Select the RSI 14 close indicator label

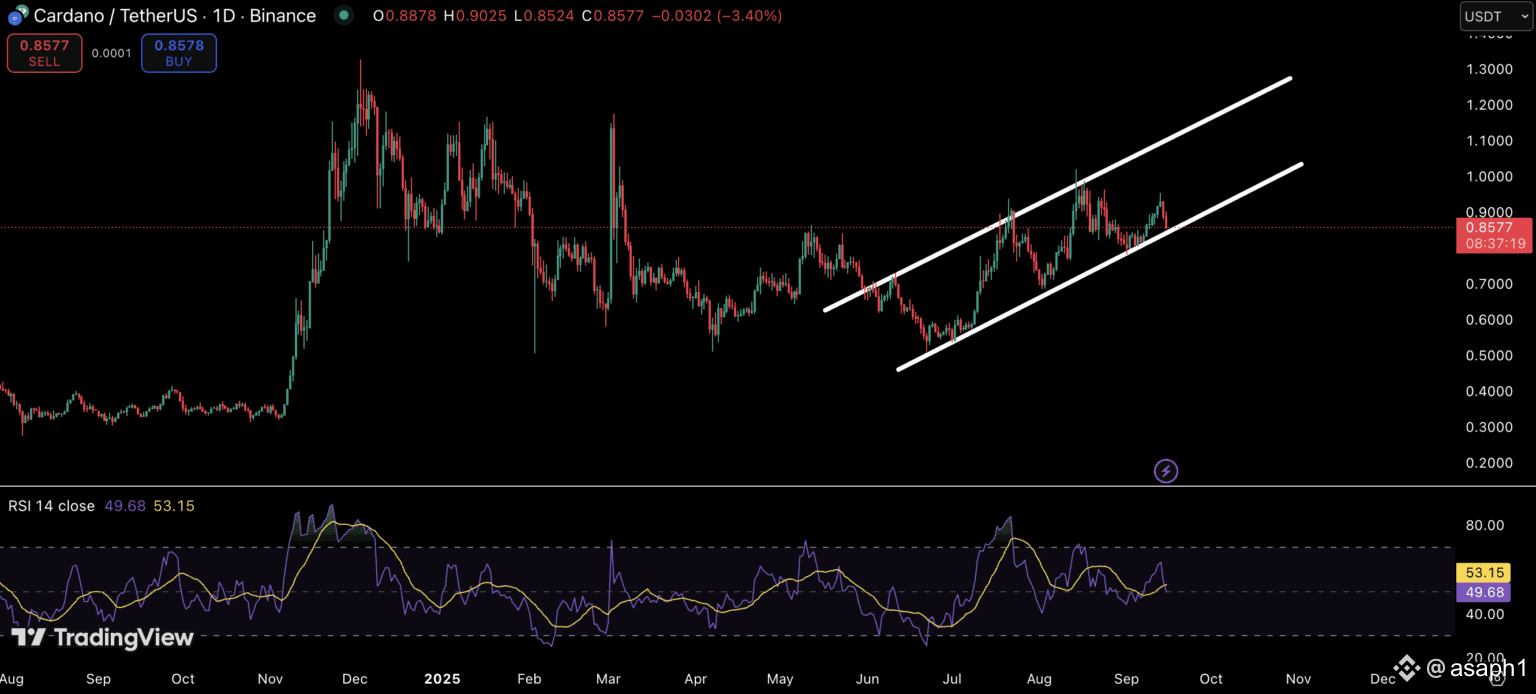51,506
